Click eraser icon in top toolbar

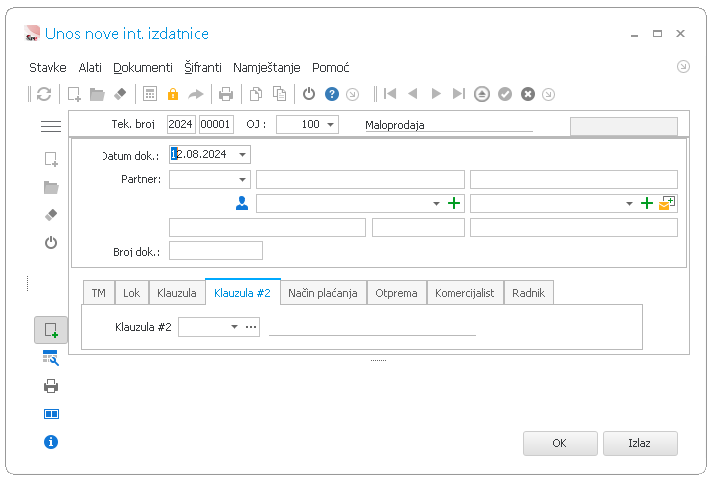click(120, 94)
